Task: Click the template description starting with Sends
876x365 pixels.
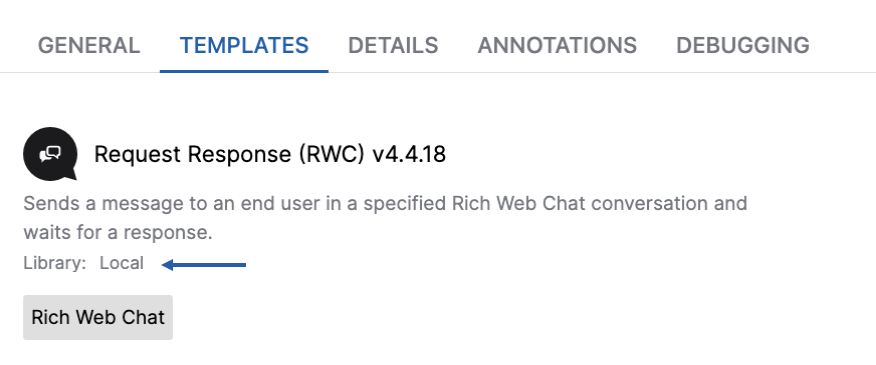Action: point(385,217)
